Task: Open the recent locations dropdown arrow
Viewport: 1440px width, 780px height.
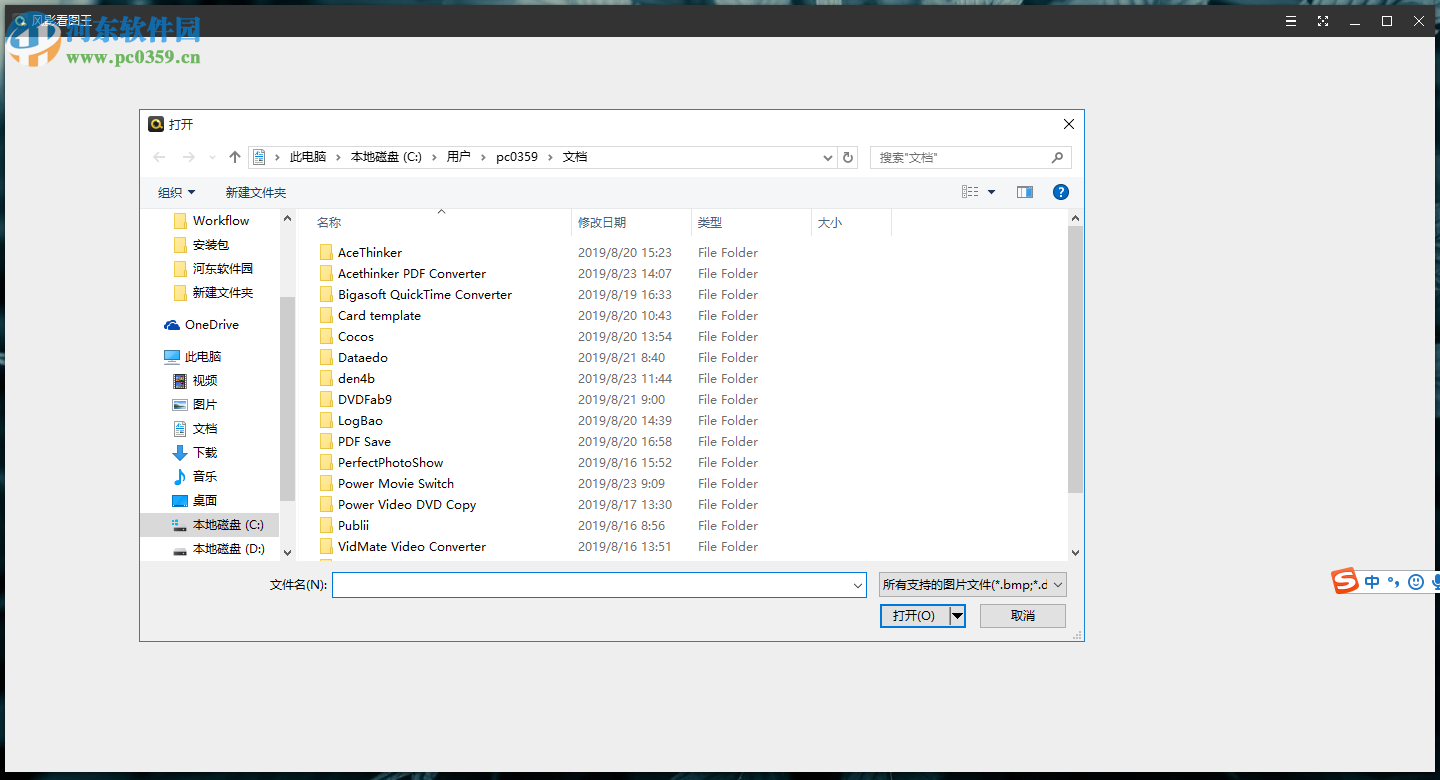Action: [x=212, y=157]
